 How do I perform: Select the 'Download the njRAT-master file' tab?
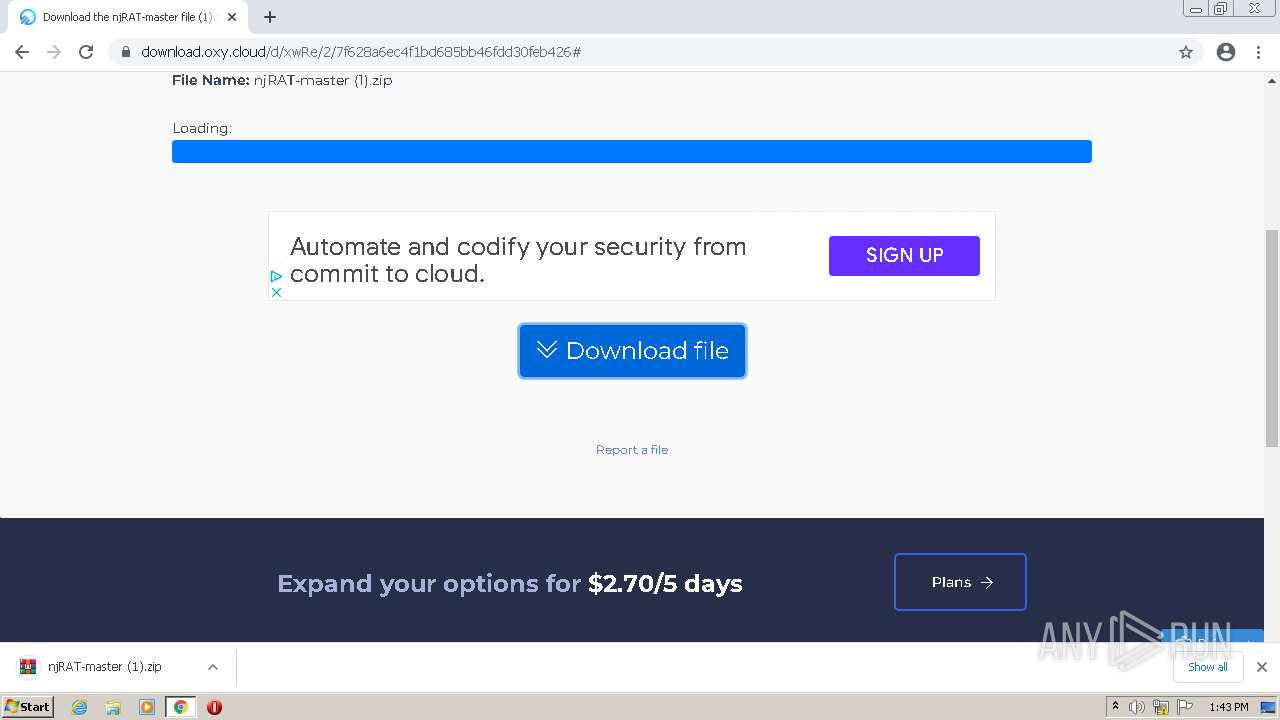(128, 17)
